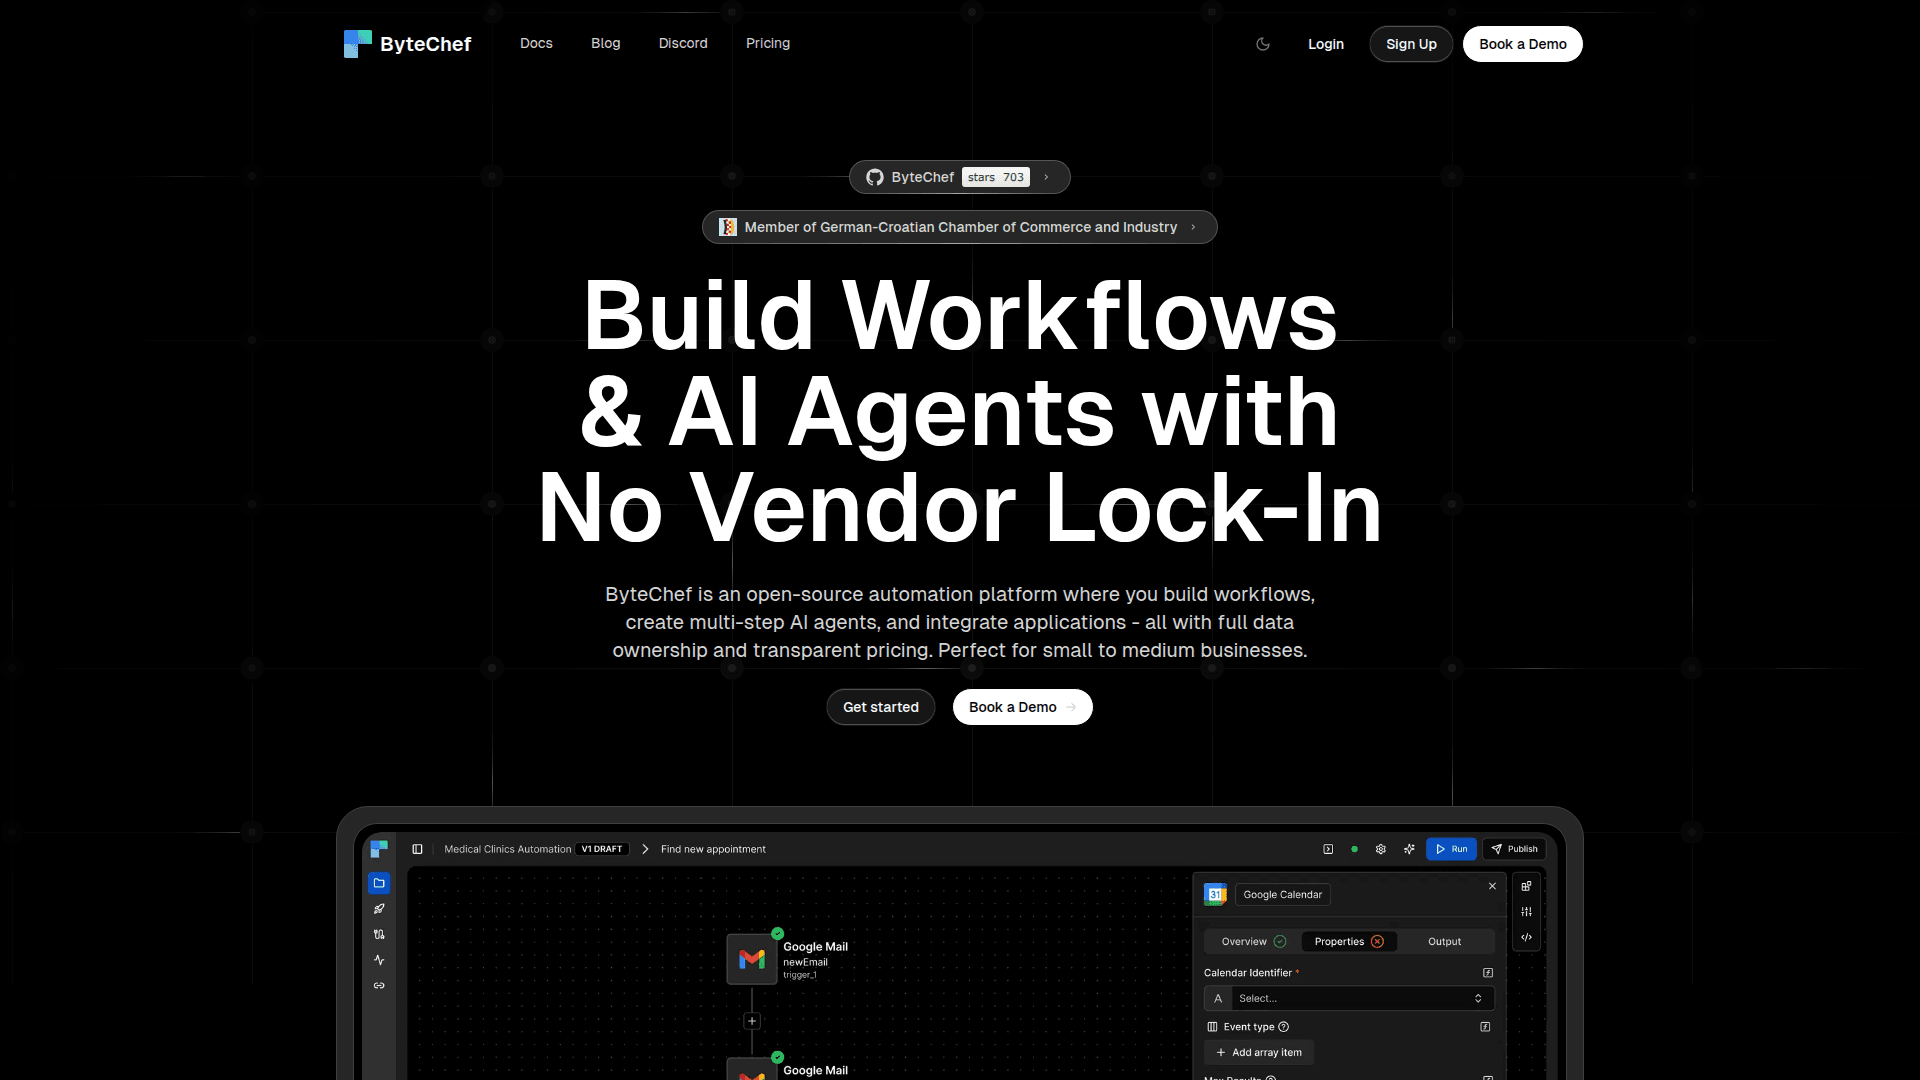
Task: Open the workflow settings gear icon
Action: point(1381,849)
